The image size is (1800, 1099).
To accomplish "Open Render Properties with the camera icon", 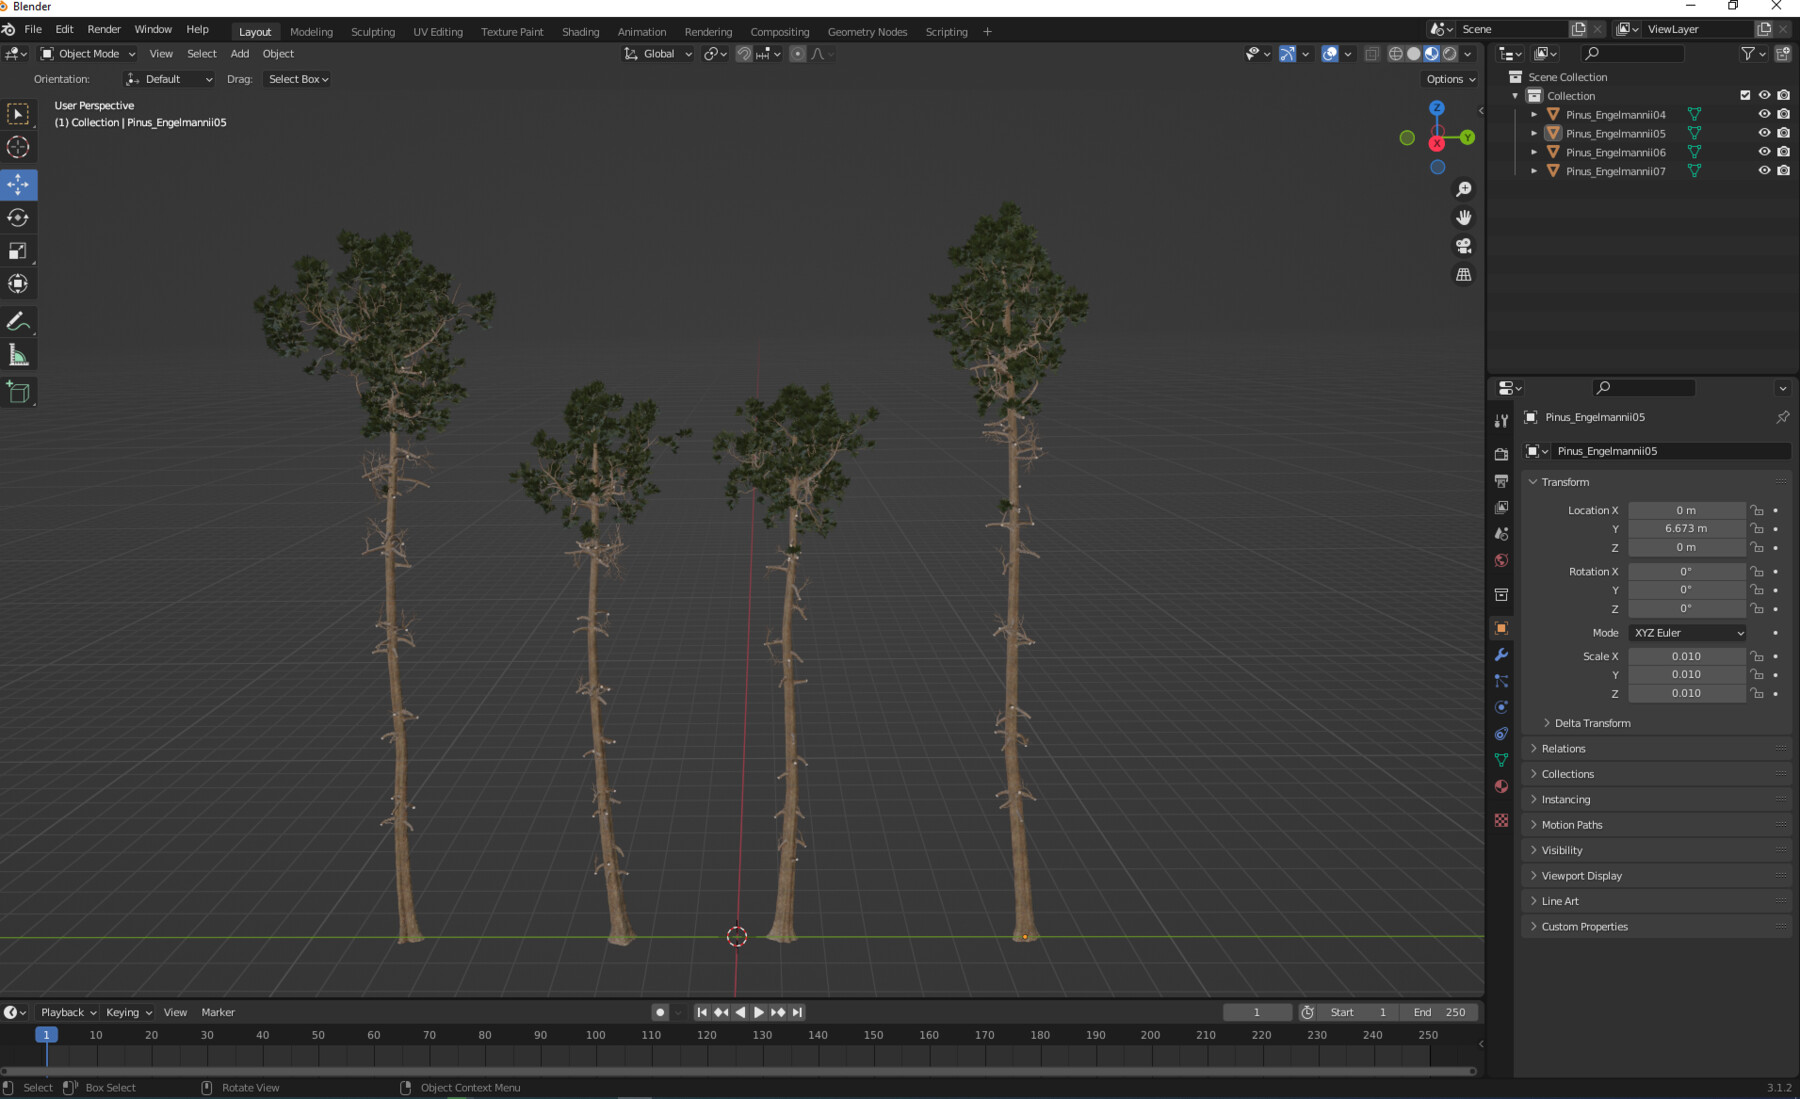I will click(1501, 453).
